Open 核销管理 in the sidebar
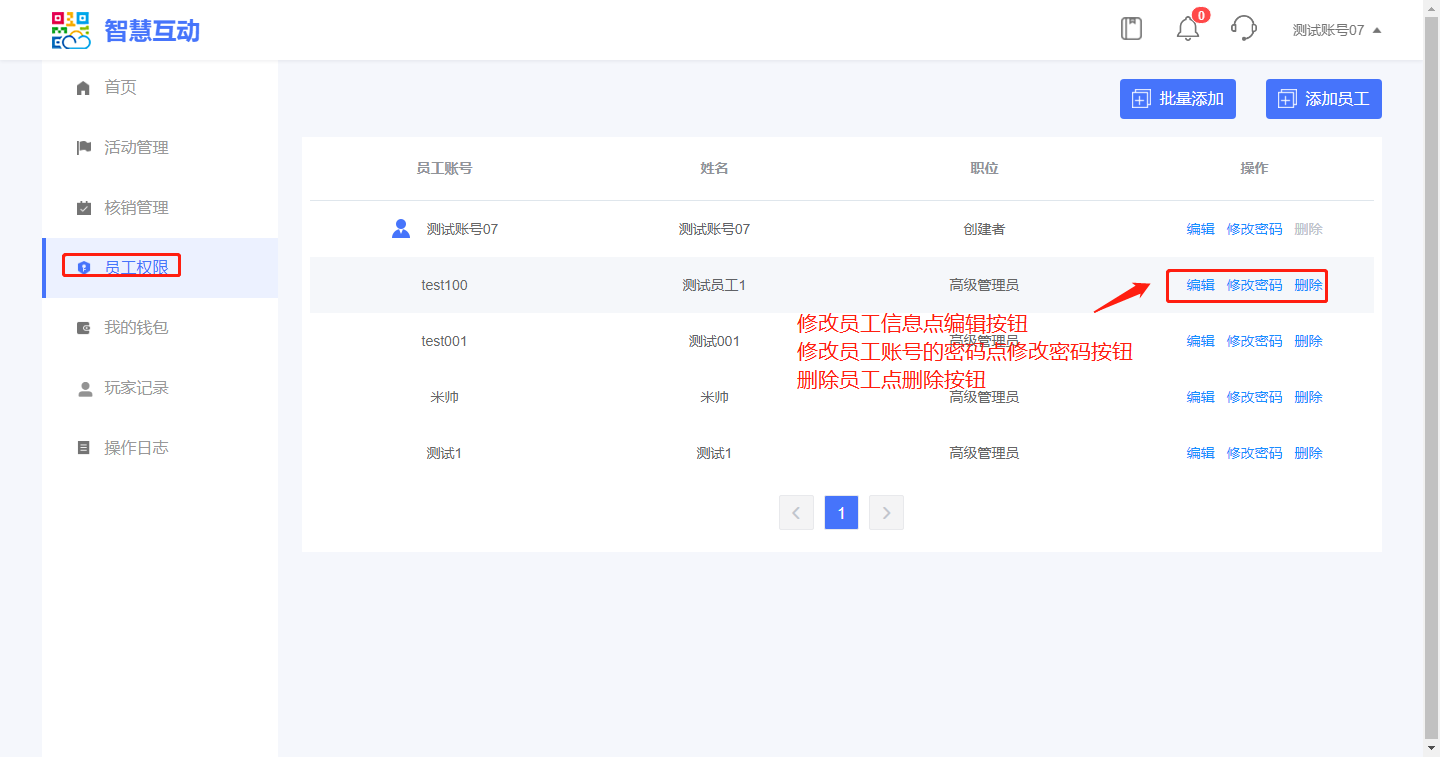This screenshot has height=757, width=1440. click(x=136, y=208)
